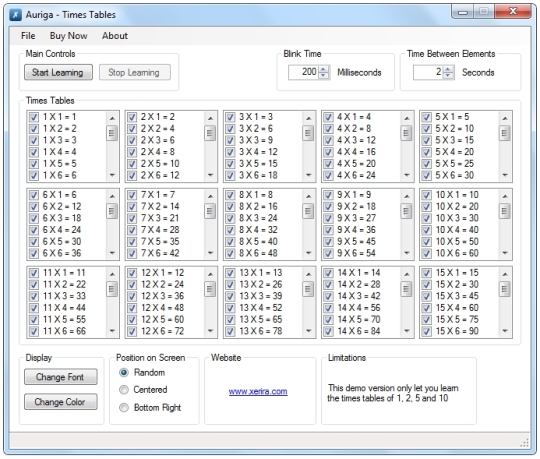Screen dimensions: 540x459
Task: Open the File menu
Action: point(28,36)
